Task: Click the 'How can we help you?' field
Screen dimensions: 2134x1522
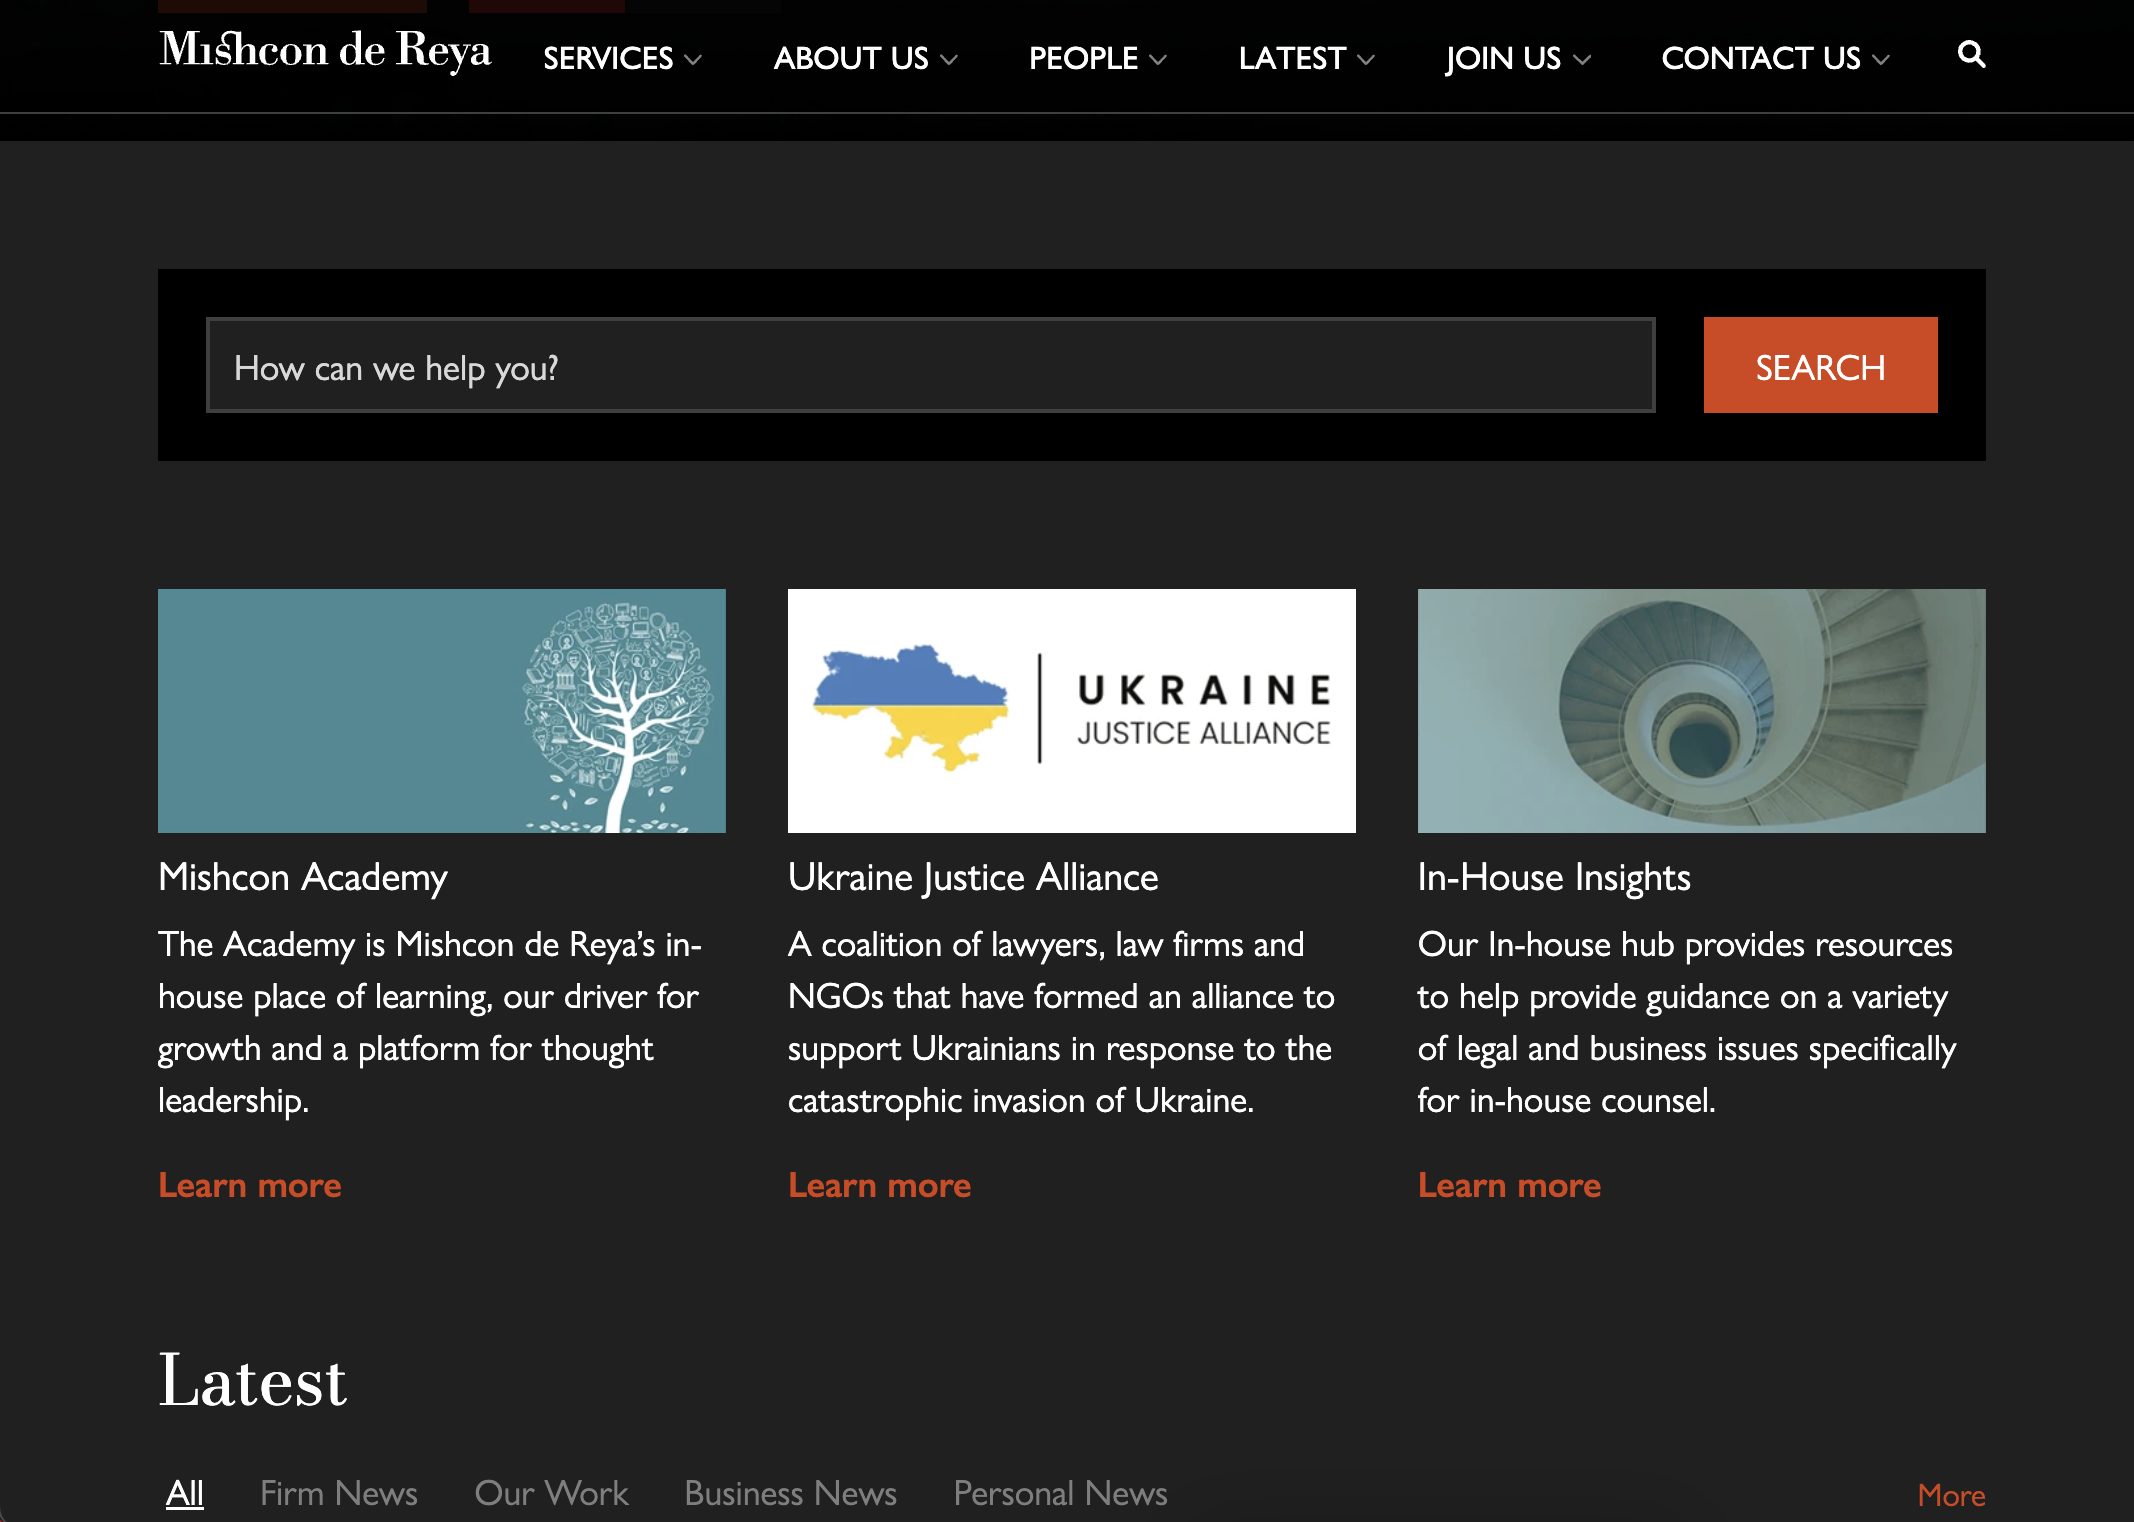Action: click(x=930, y=366)
